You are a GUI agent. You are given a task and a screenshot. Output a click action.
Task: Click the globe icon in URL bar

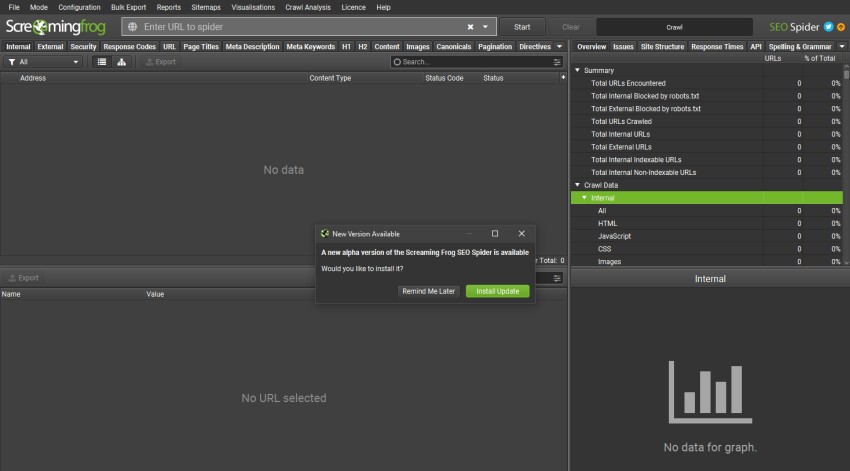132,27
